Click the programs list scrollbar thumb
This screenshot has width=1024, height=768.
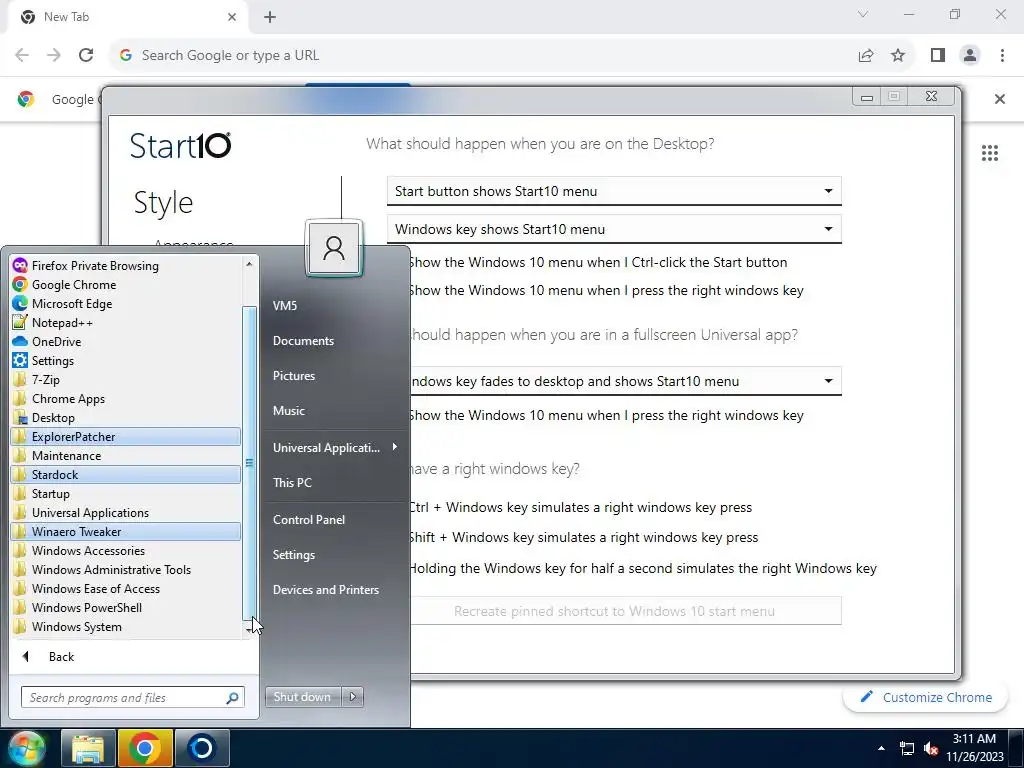(249, 462)
